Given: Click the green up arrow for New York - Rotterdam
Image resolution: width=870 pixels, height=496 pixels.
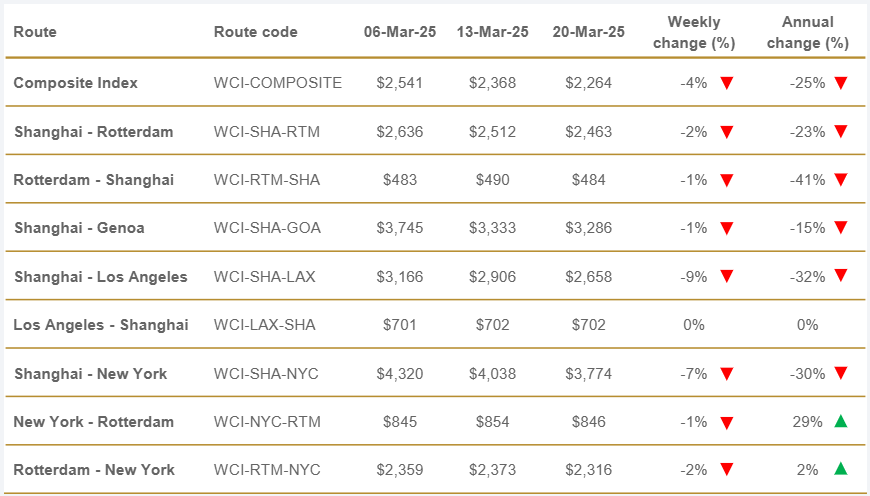Looking at the screenshot, I should 841,422.
